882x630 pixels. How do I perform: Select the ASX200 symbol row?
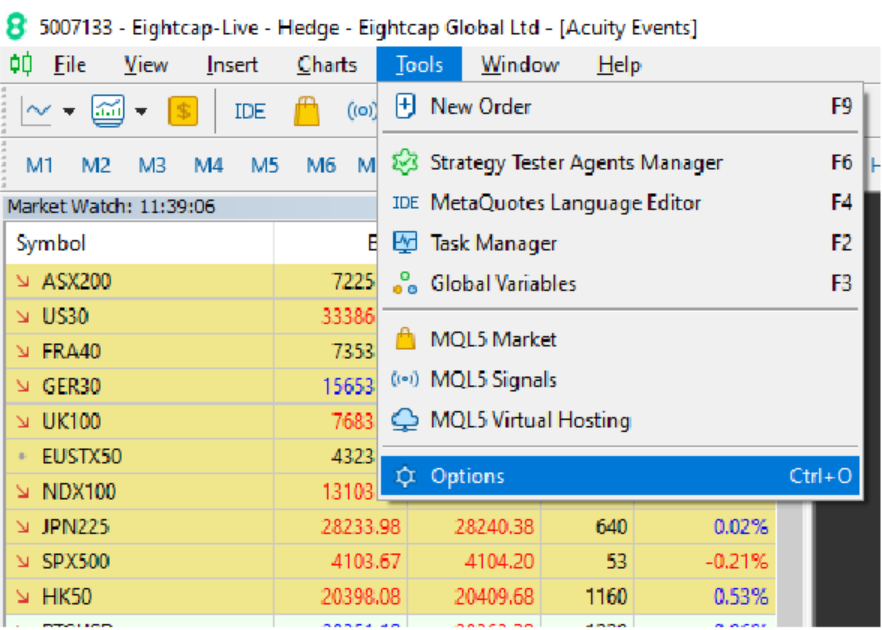(191, 281)
